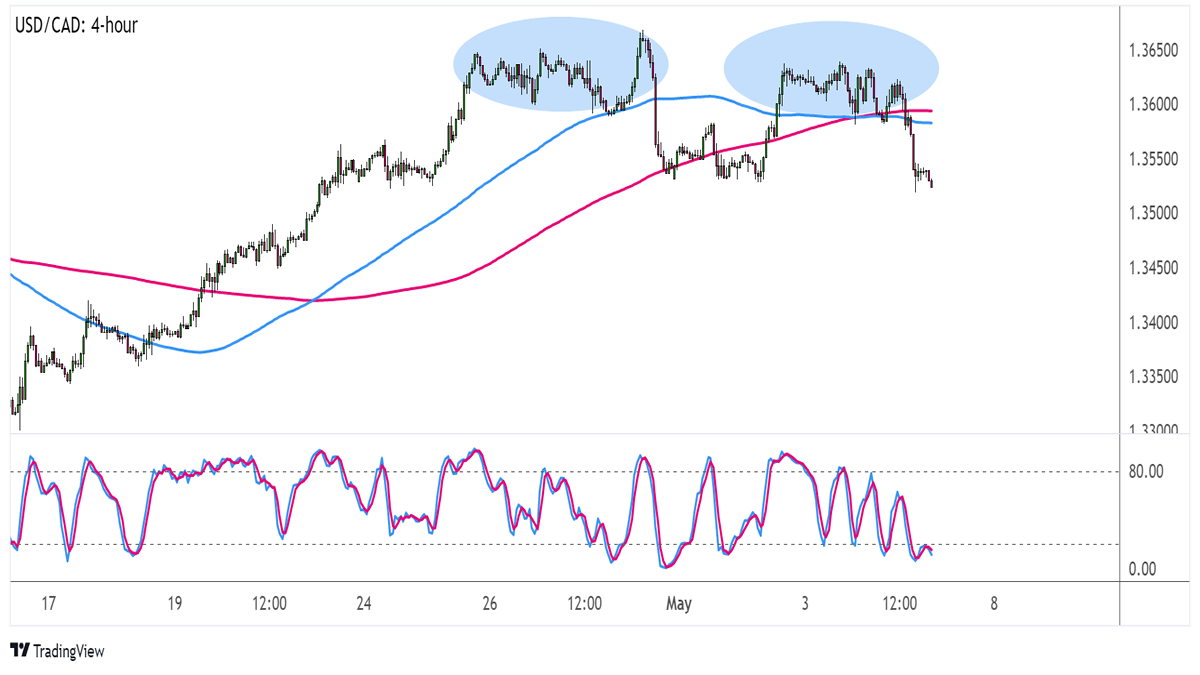Click the 8 date label on time axis

[x=993, y=604]
